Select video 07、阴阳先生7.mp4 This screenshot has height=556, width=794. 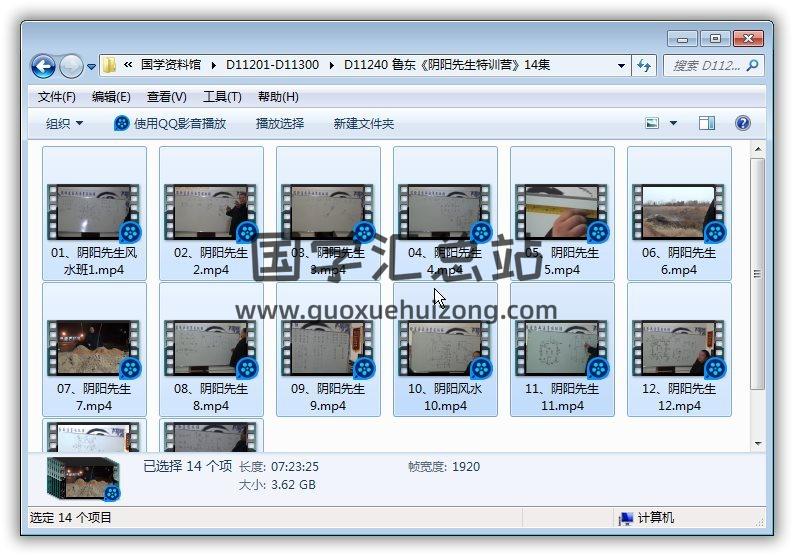pos(94,350)
